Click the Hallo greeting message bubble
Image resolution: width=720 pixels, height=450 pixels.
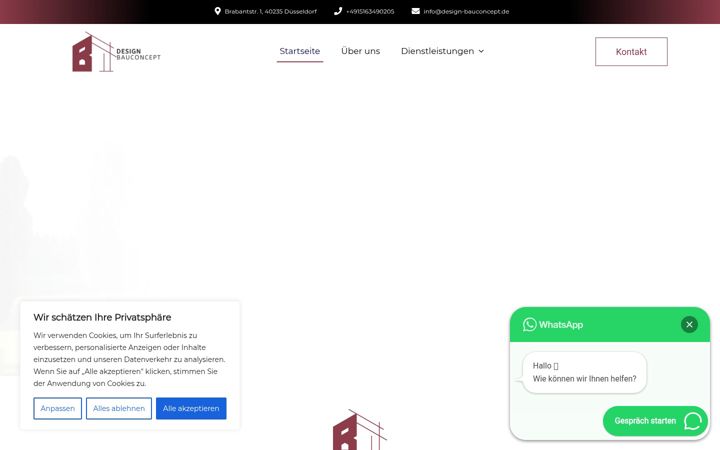(x=585, y=372)
